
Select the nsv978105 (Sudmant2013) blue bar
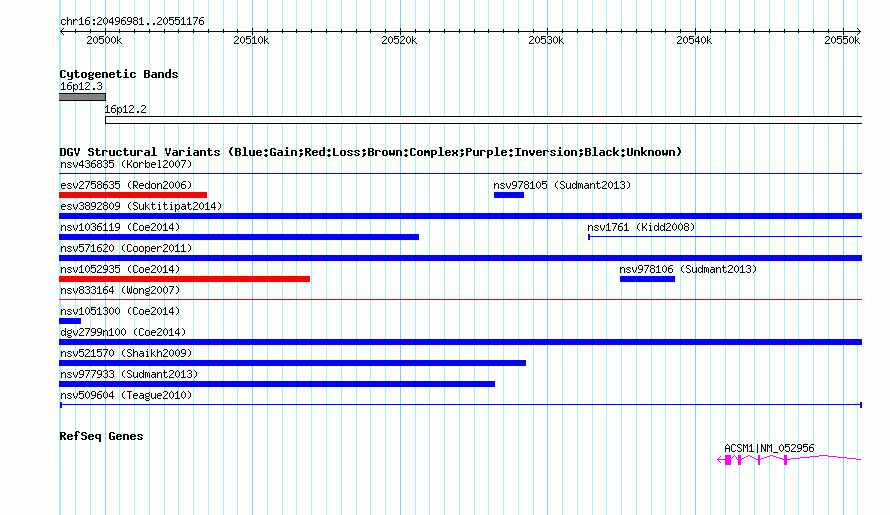509,195
